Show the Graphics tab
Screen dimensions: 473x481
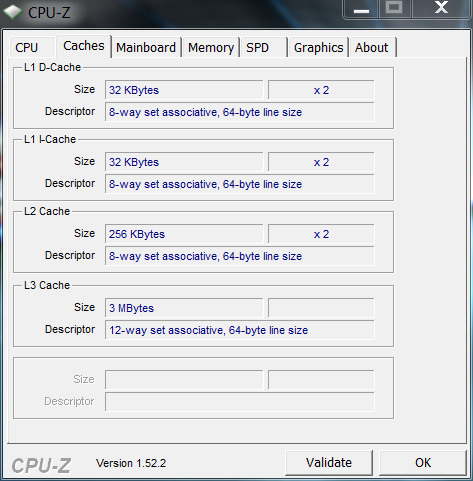click(x=318, y=47)
